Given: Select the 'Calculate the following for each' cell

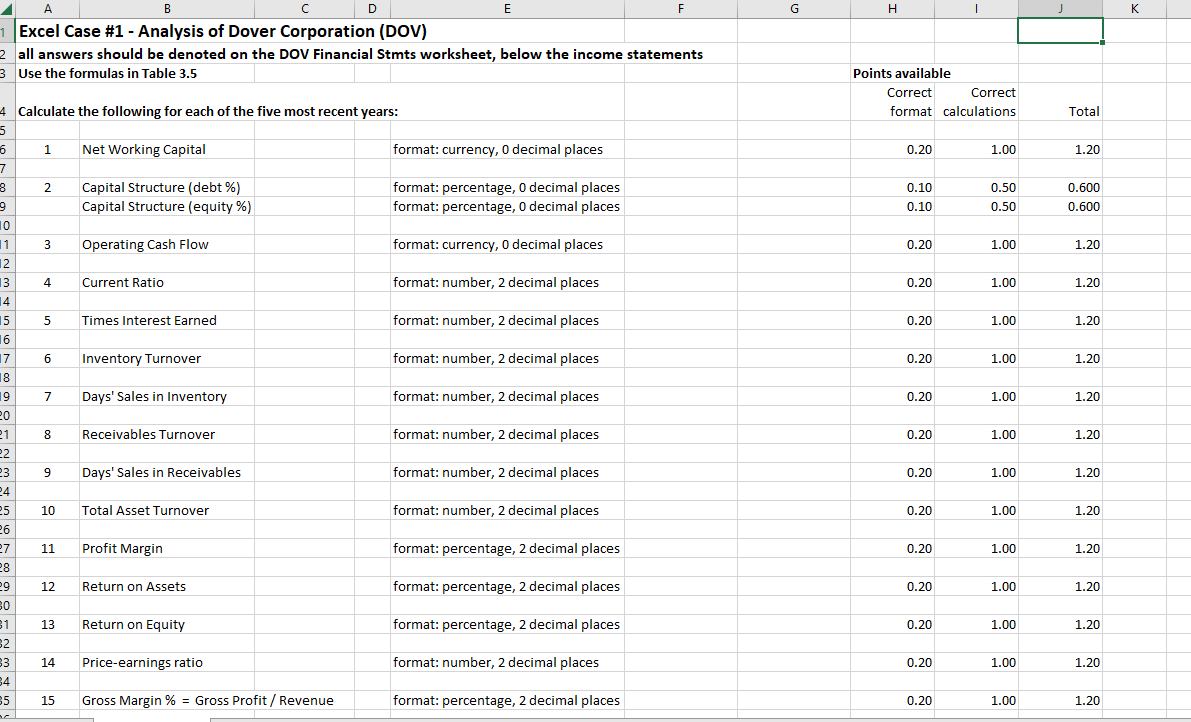Looking at the screenshot, I should [207, 112].
